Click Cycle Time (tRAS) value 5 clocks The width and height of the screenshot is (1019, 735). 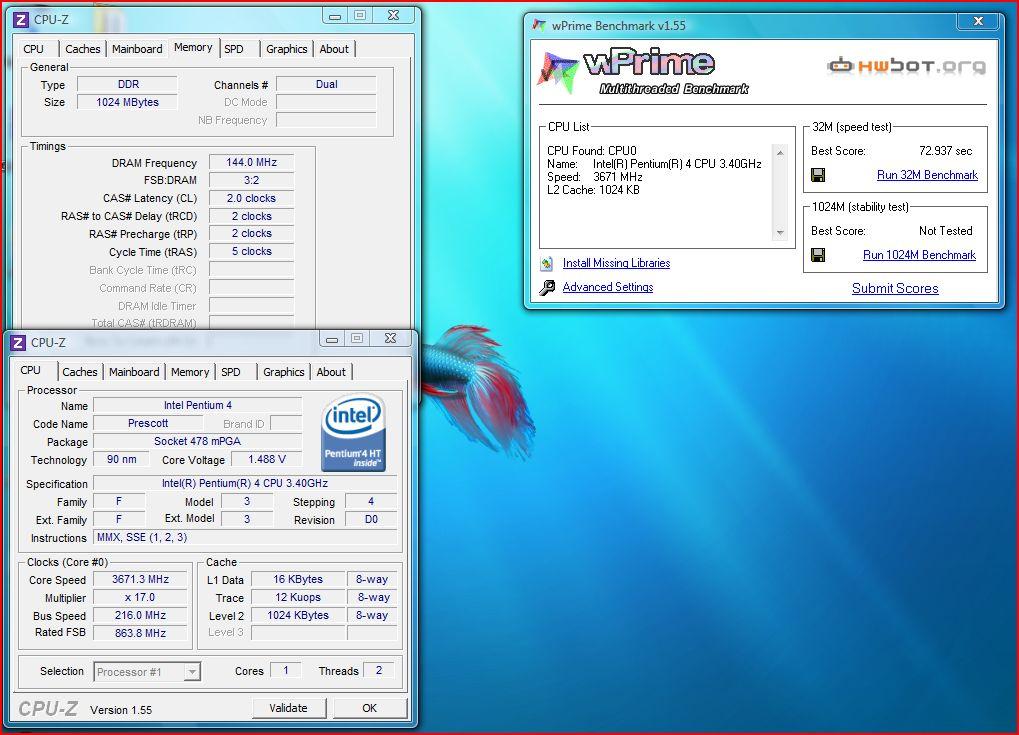tap(252, 251)
